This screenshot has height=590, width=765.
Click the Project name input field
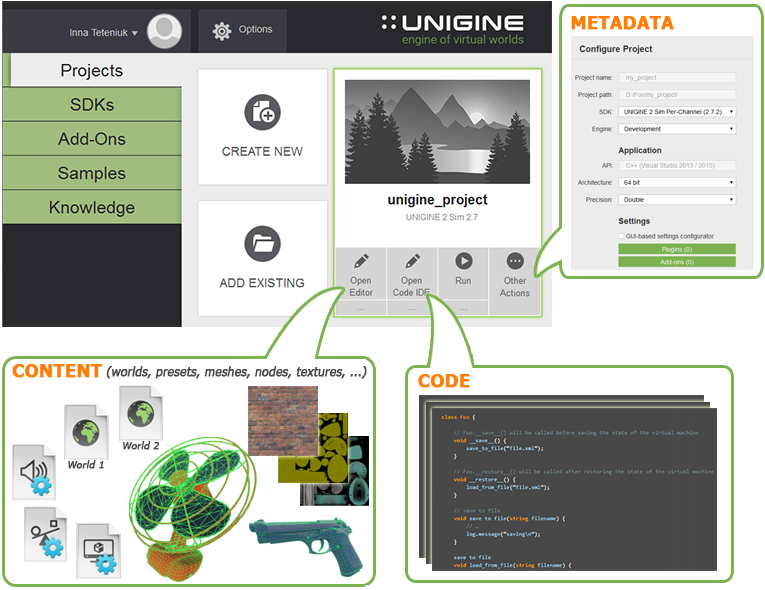pos(677,78)
